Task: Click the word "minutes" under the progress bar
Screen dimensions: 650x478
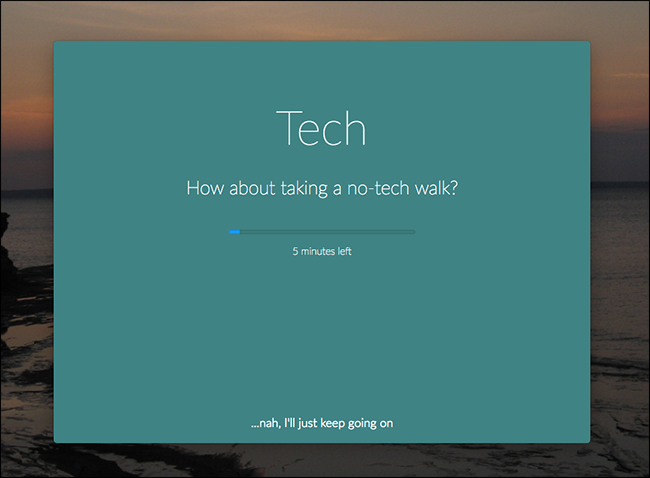Action: 318,251
